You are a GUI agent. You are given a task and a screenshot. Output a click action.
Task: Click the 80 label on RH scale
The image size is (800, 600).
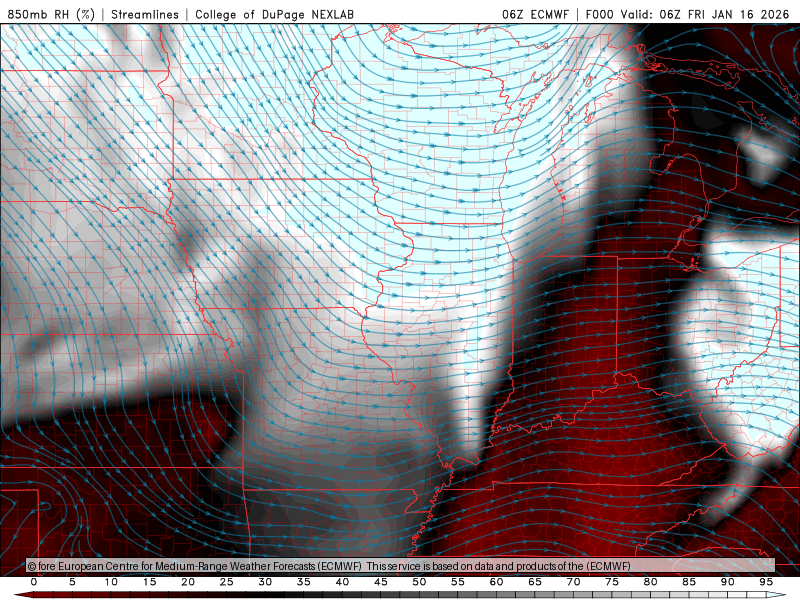pyautogui.click(x=651, y=582)
